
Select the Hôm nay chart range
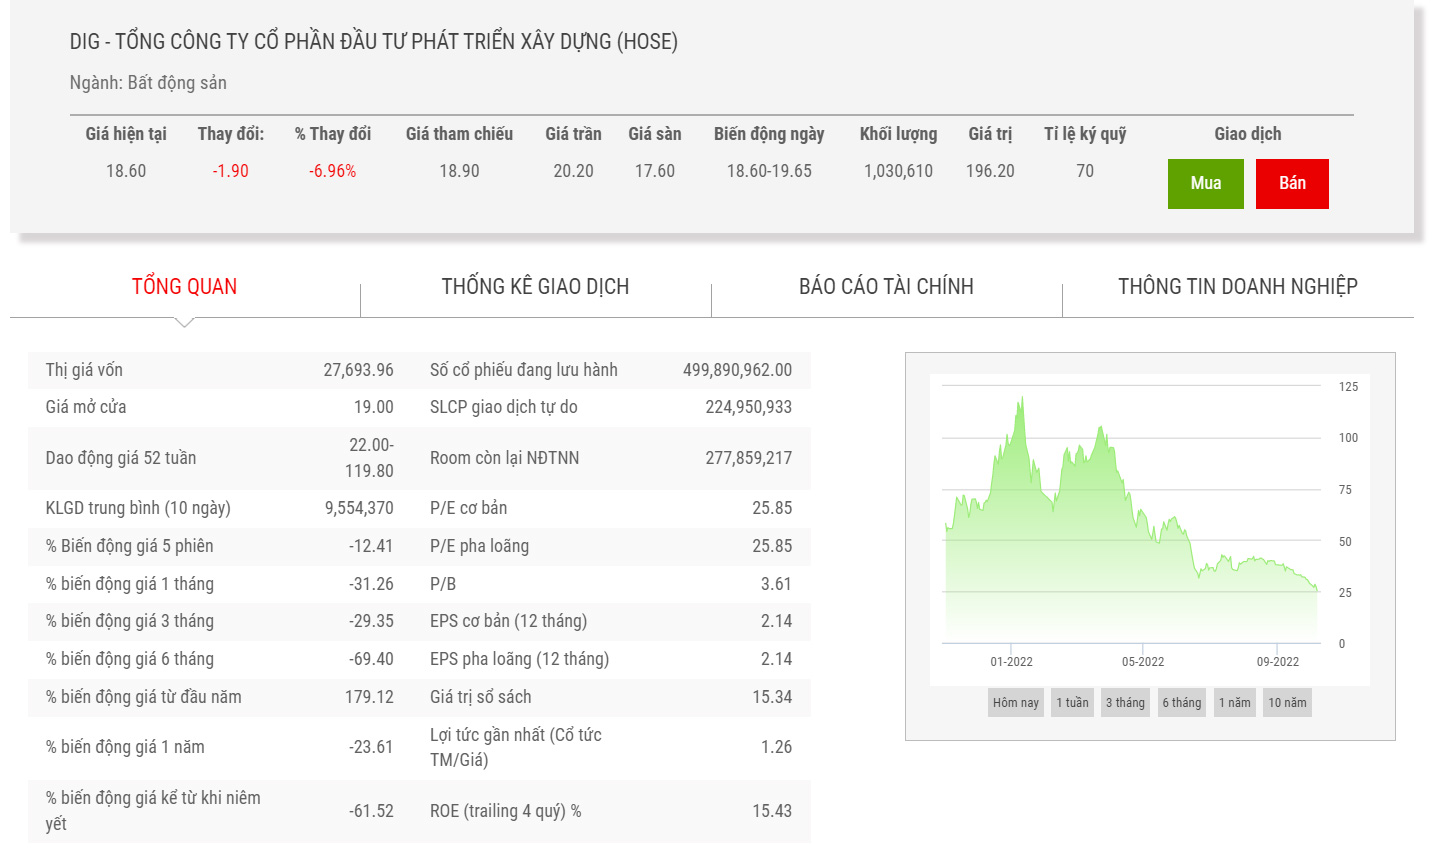1015,703
